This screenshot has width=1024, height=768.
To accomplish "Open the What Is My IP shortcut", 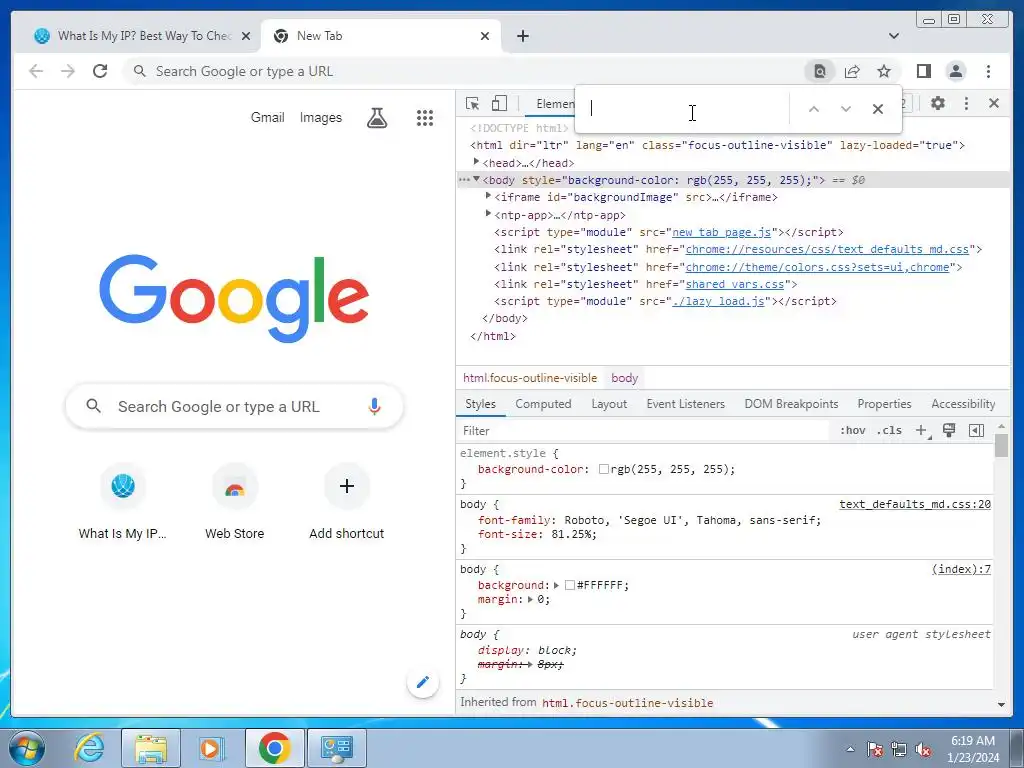I will 123,502.
